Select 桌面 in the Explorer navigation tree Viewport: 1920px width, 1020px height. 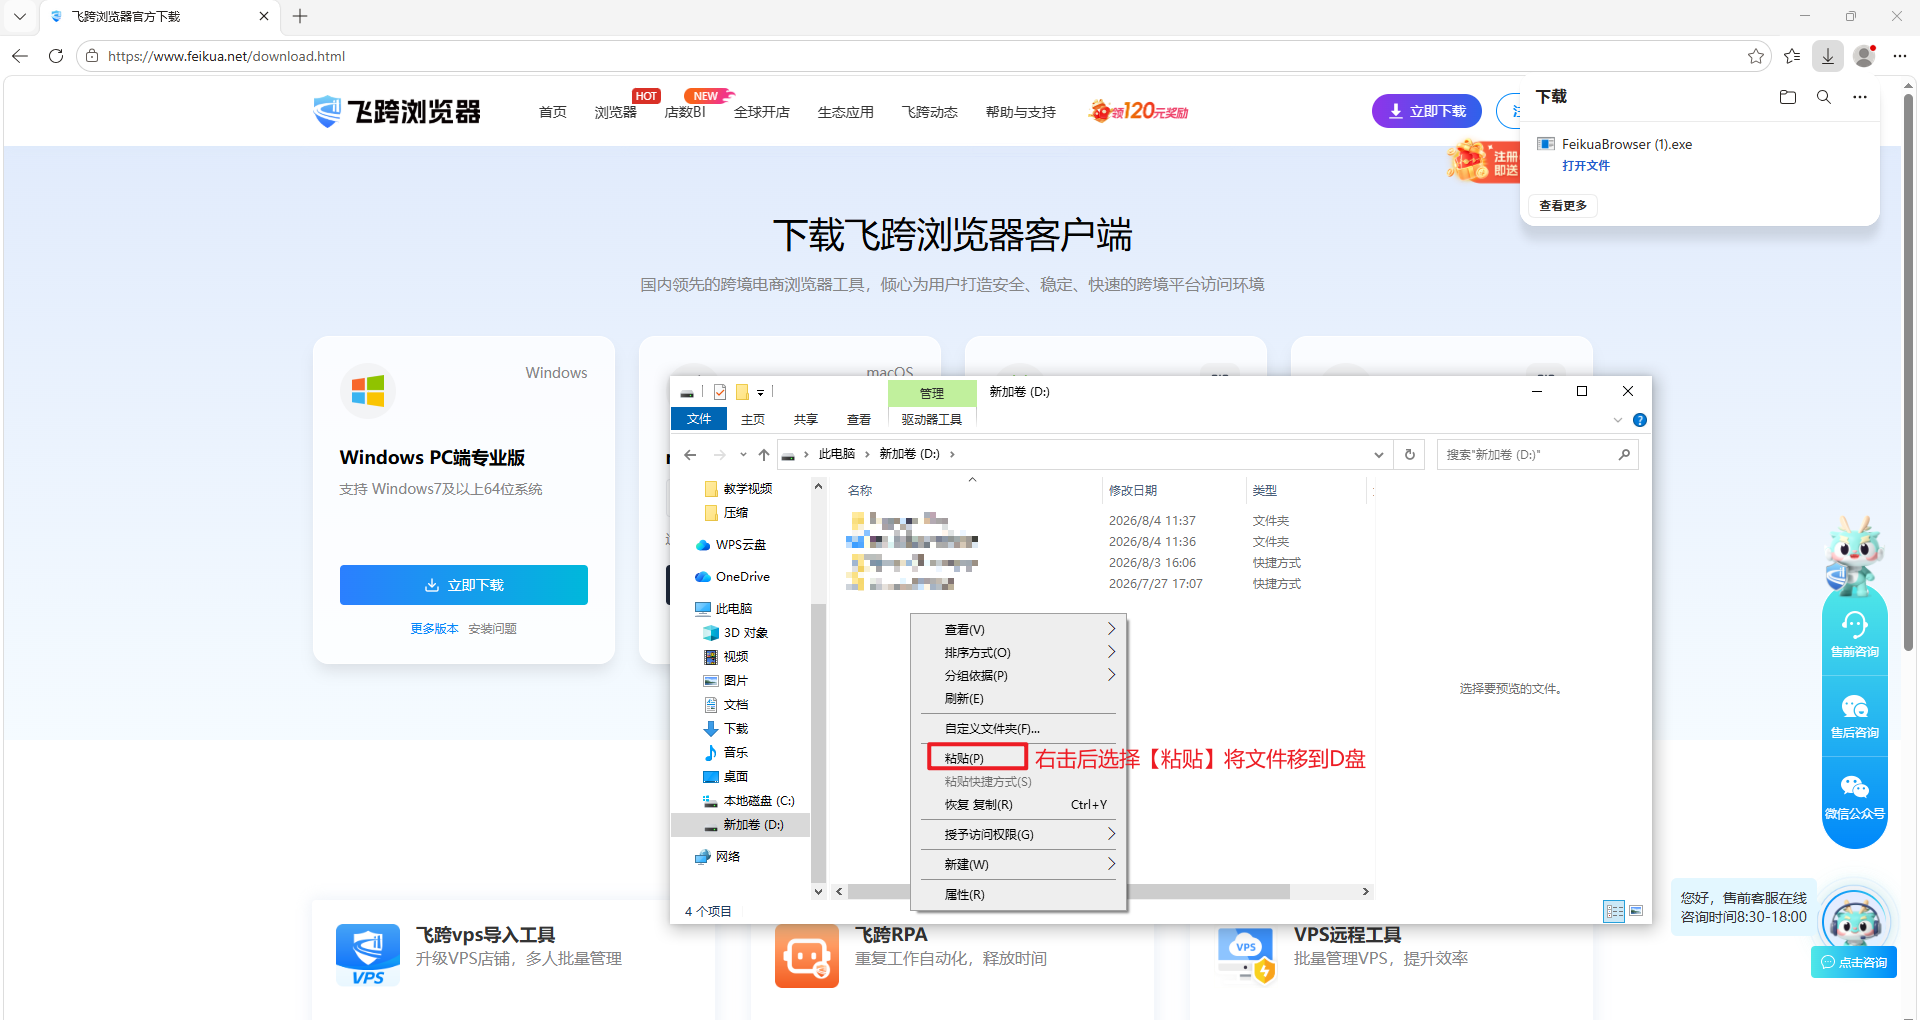coord(726,777)
